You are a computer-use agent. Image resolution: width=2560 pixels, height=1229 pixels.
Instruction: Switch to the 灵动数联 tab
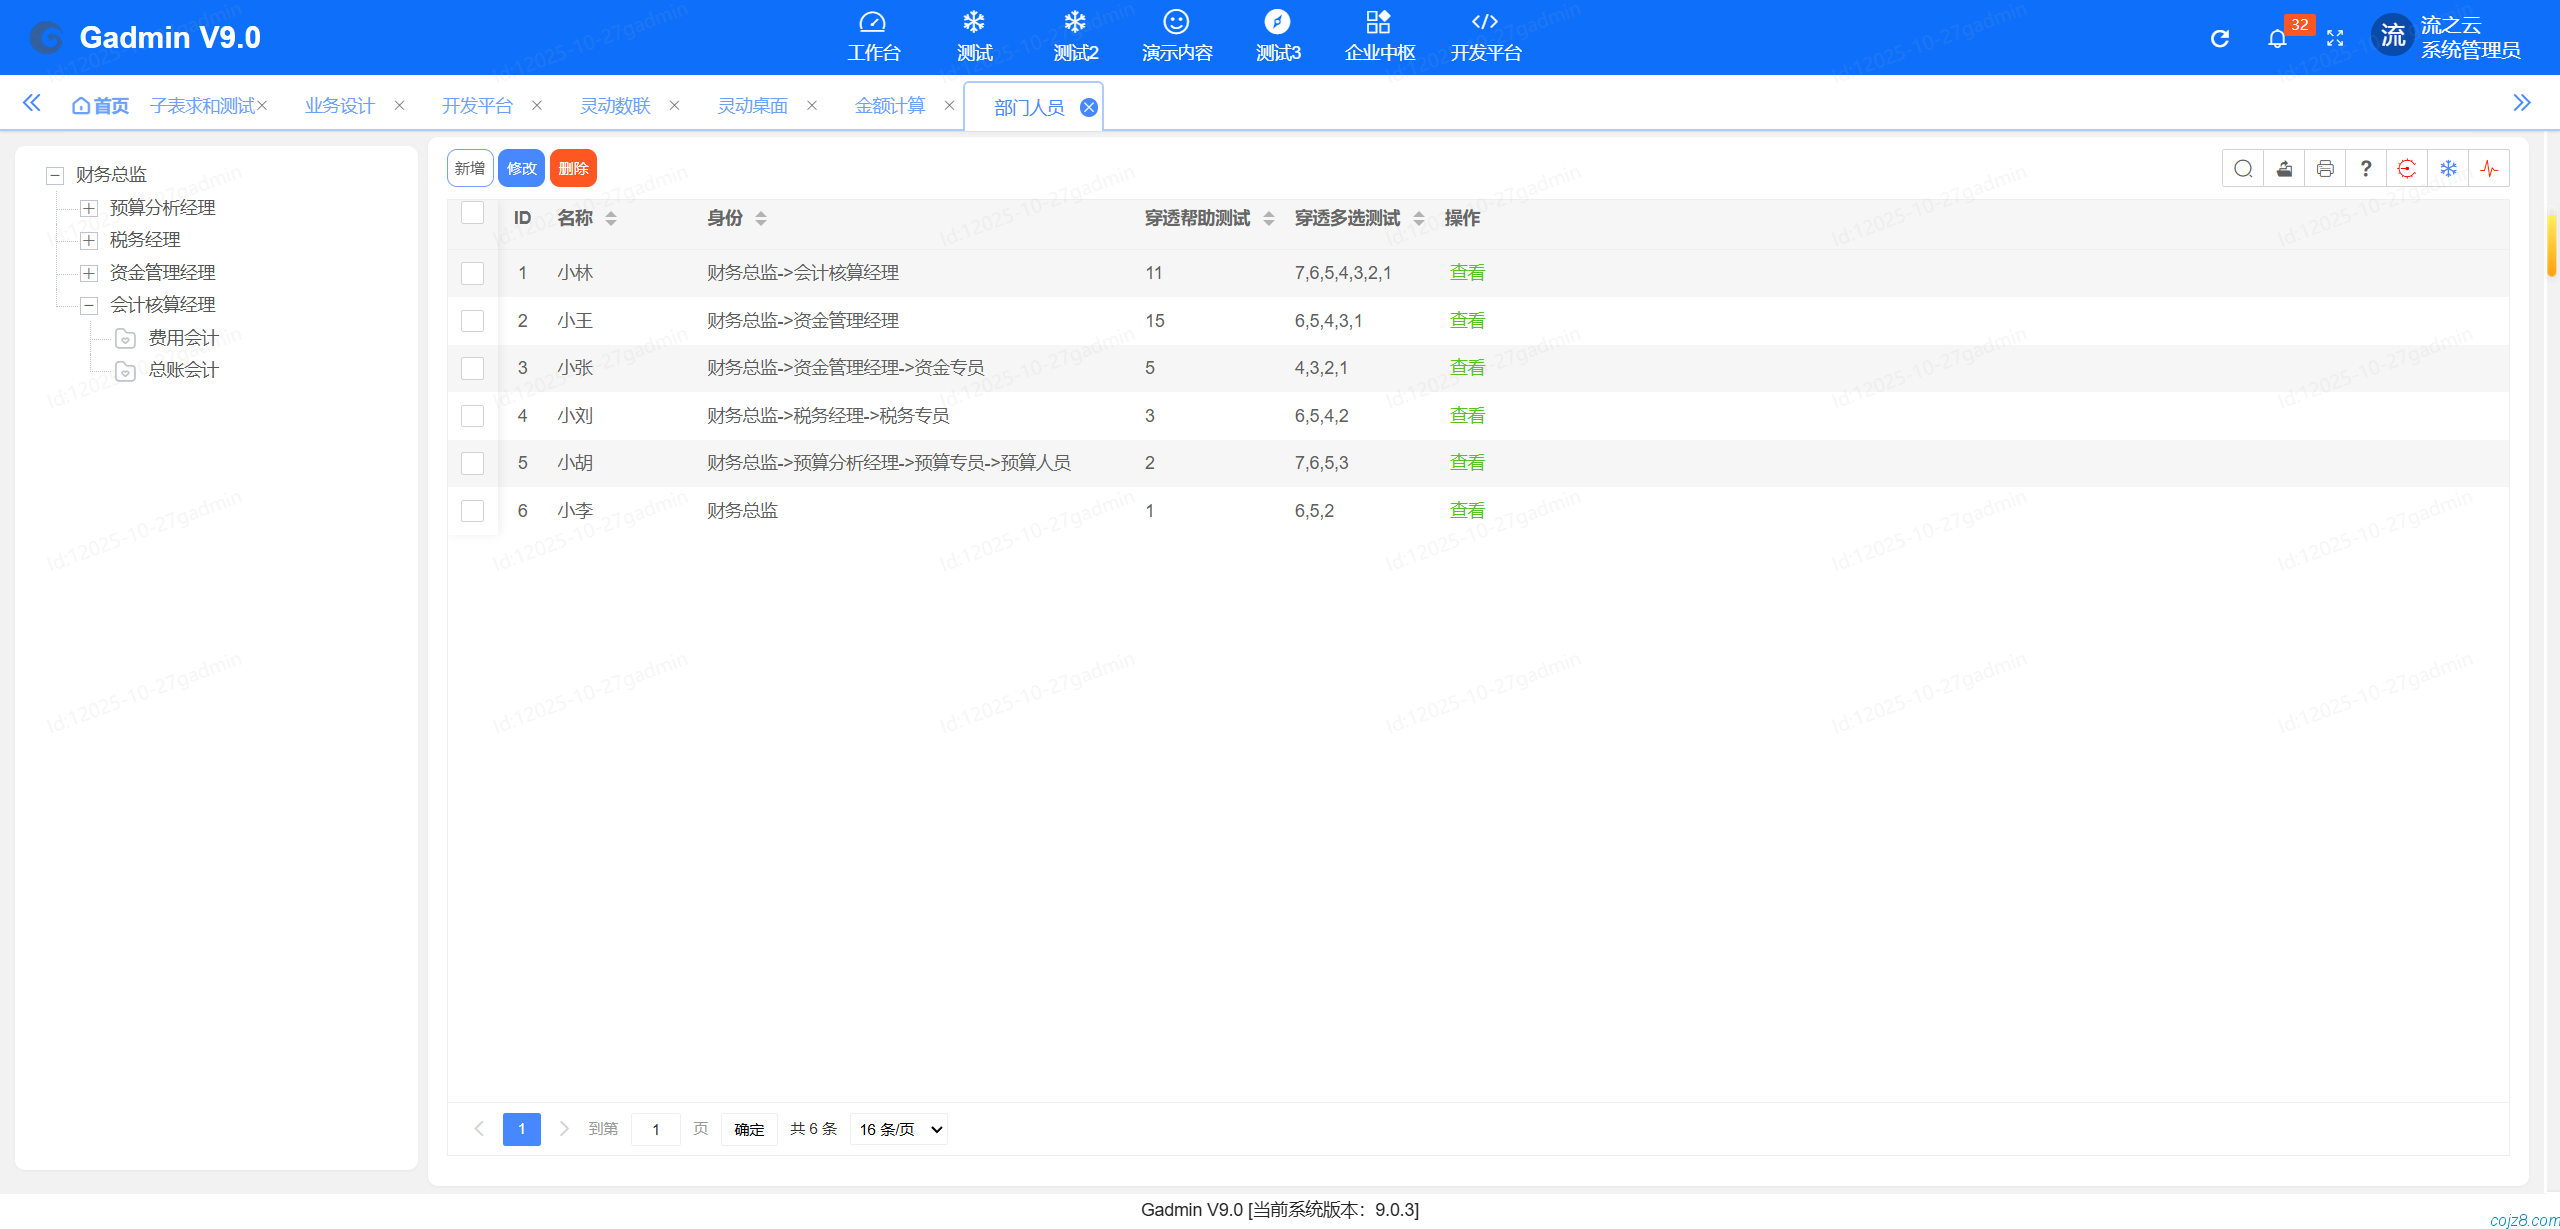click(x=615, y=106)
